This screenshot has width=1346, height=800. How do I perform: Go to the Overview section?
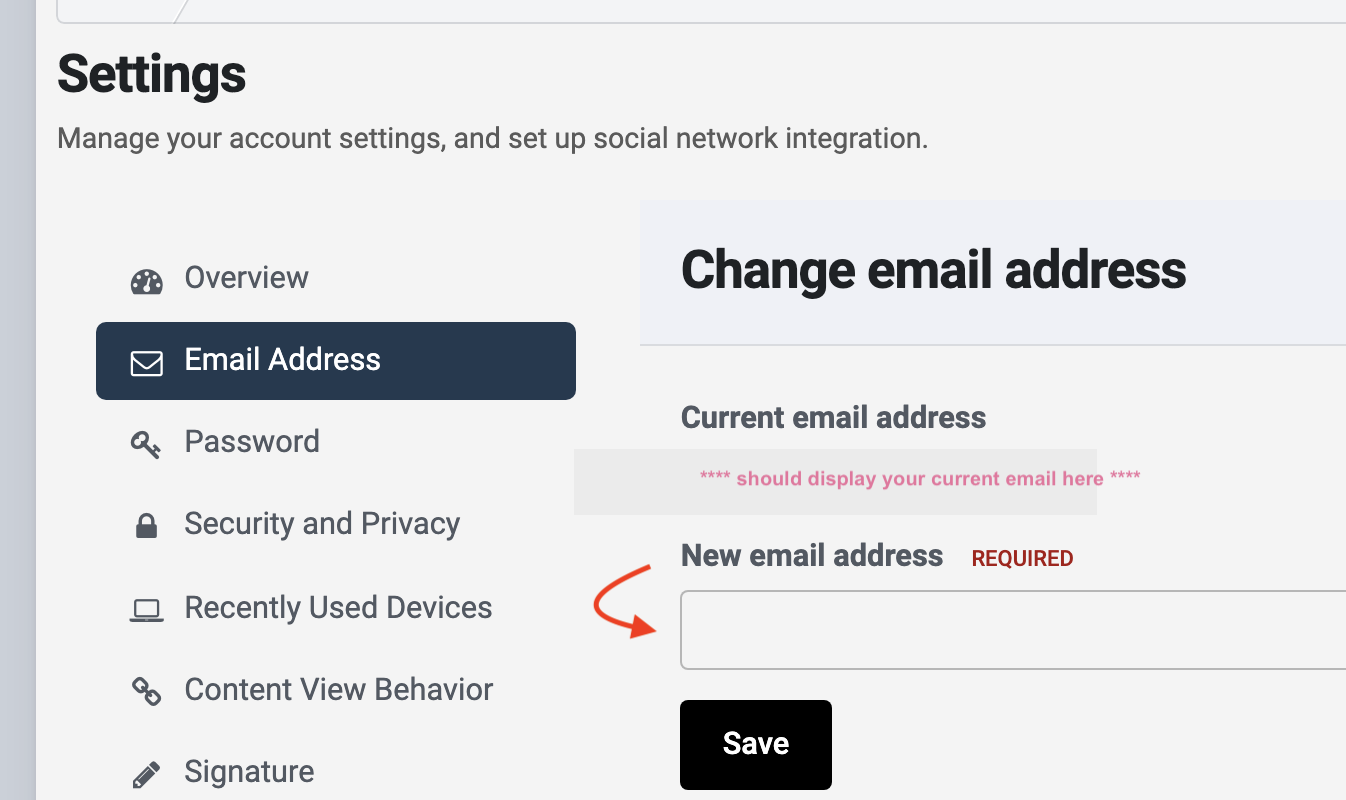[245, 278]
